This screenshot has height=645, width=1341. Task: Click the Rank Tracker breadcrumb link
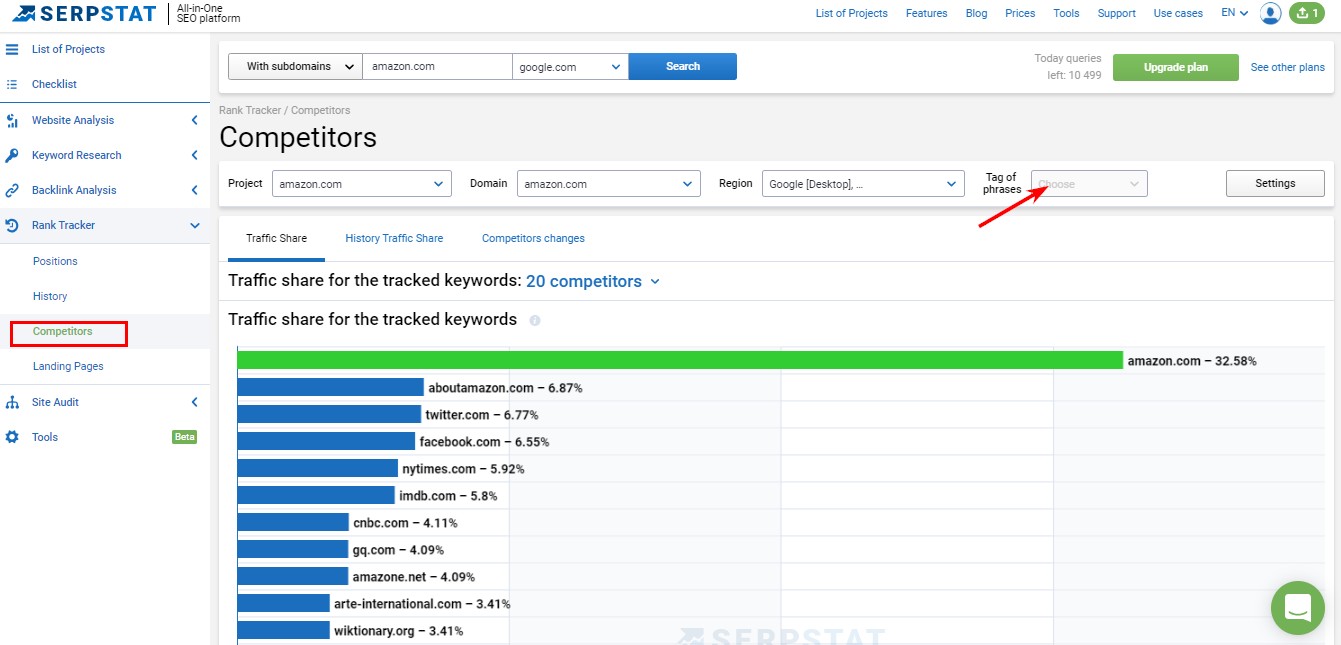click(x=250, y=110)
